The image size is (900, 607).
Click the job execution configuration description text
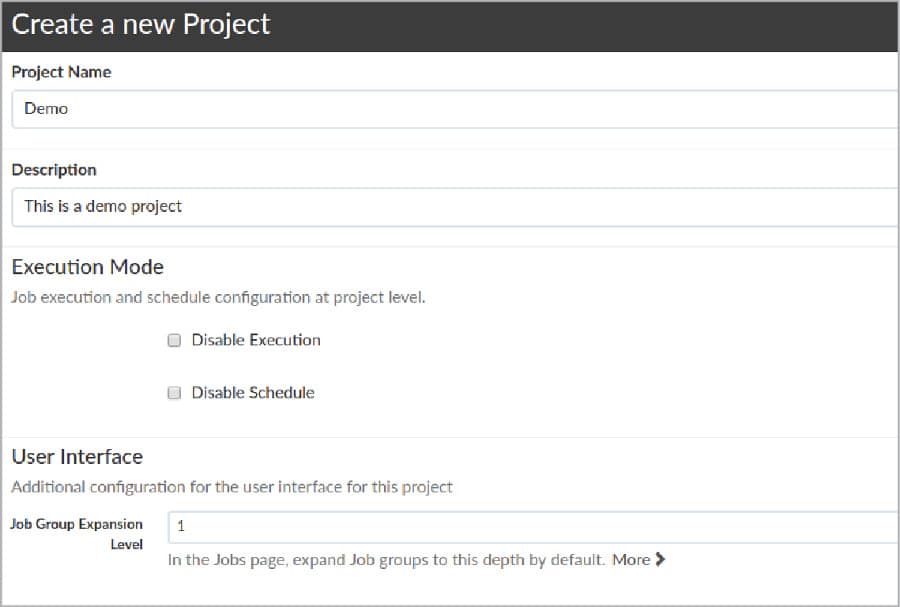(218, 298)
